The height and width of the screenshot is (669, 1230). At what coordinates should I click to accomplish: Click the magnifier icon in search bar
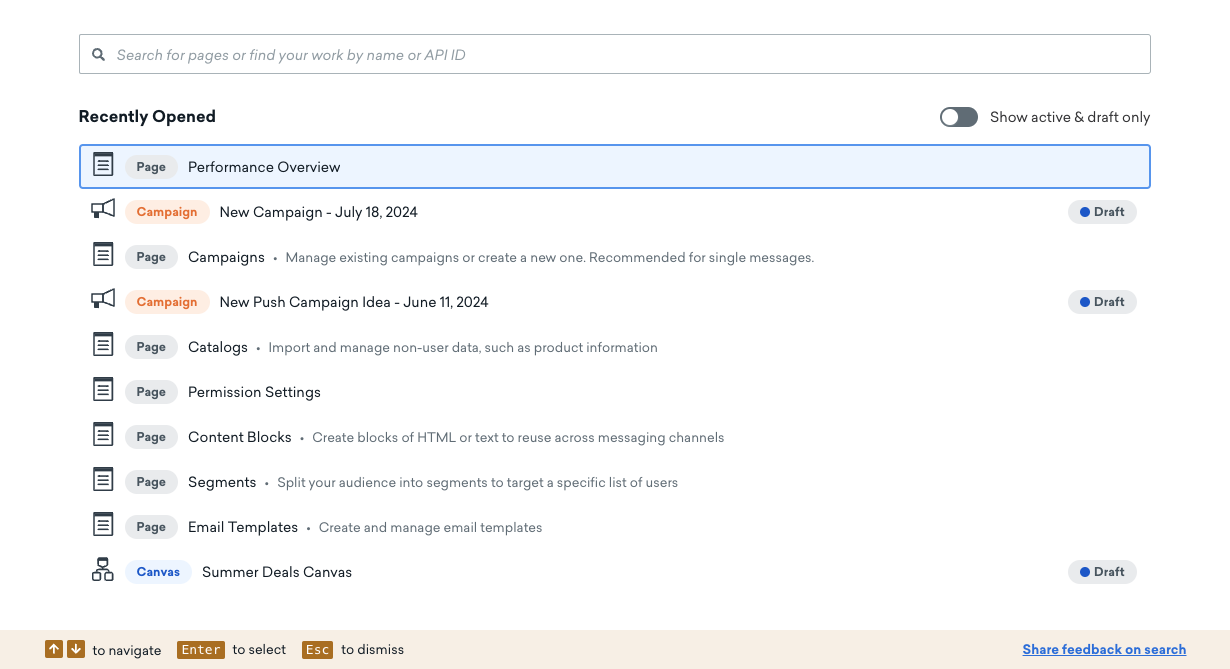click(x=98, y=55)
